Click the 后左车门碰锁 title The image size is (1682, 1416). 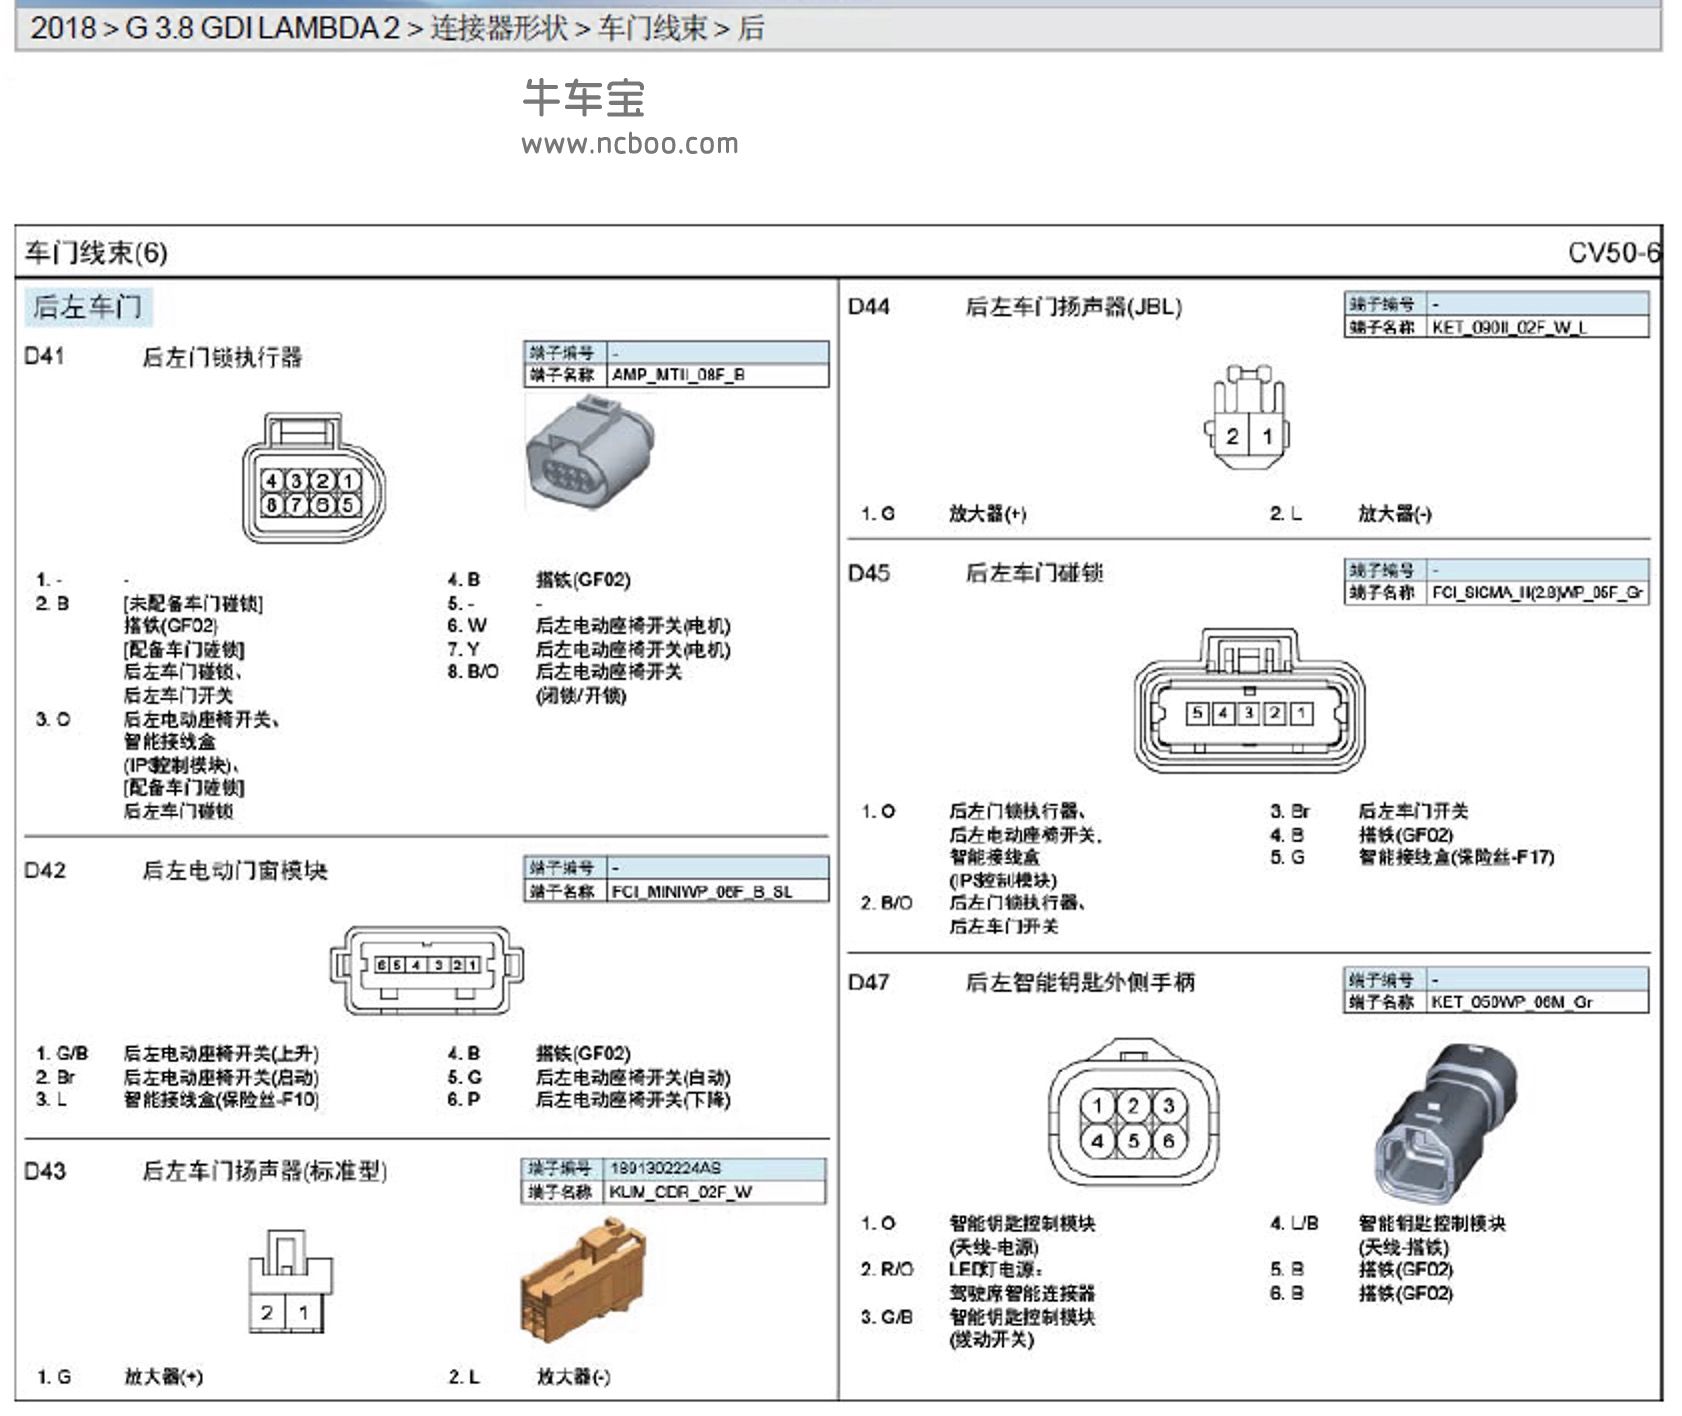pyautogui.click(x=1034, y=573)
